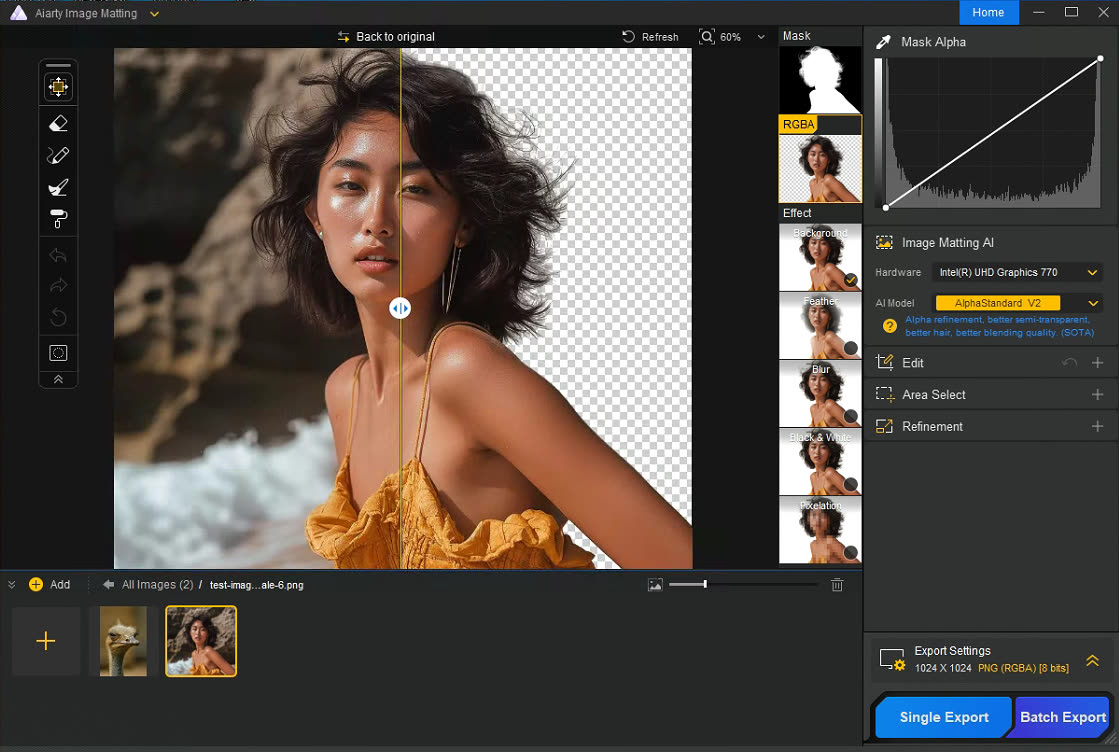Click the Single Export button
The width and height of the screenshot is (1119, 752).
point(944,717)
